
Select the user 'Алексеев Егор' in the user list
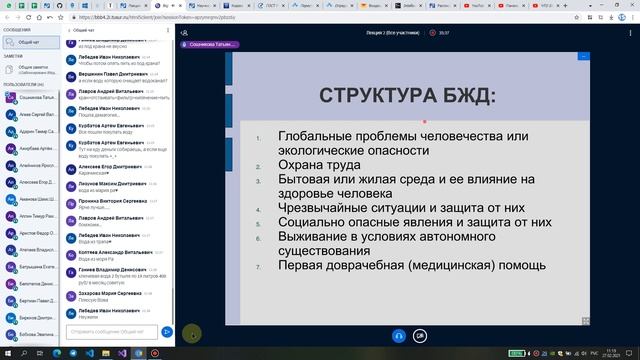pyautogui.click(x=31, y=182)
